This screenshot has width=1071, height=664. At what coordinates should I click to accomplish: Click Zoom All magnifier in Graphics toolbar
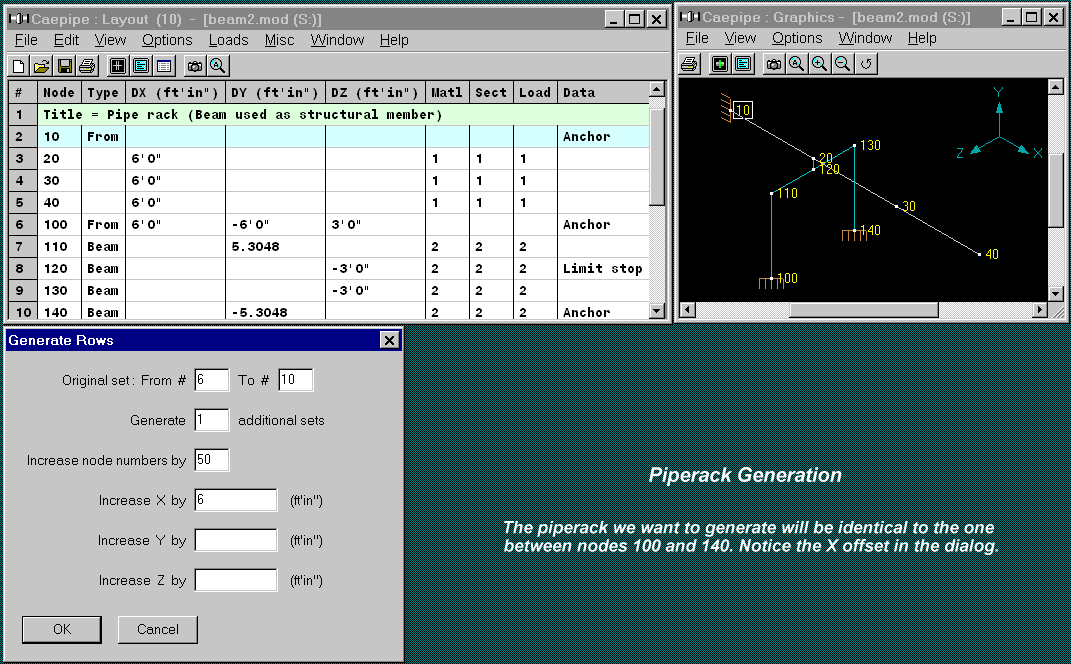(x=796, y=64)
